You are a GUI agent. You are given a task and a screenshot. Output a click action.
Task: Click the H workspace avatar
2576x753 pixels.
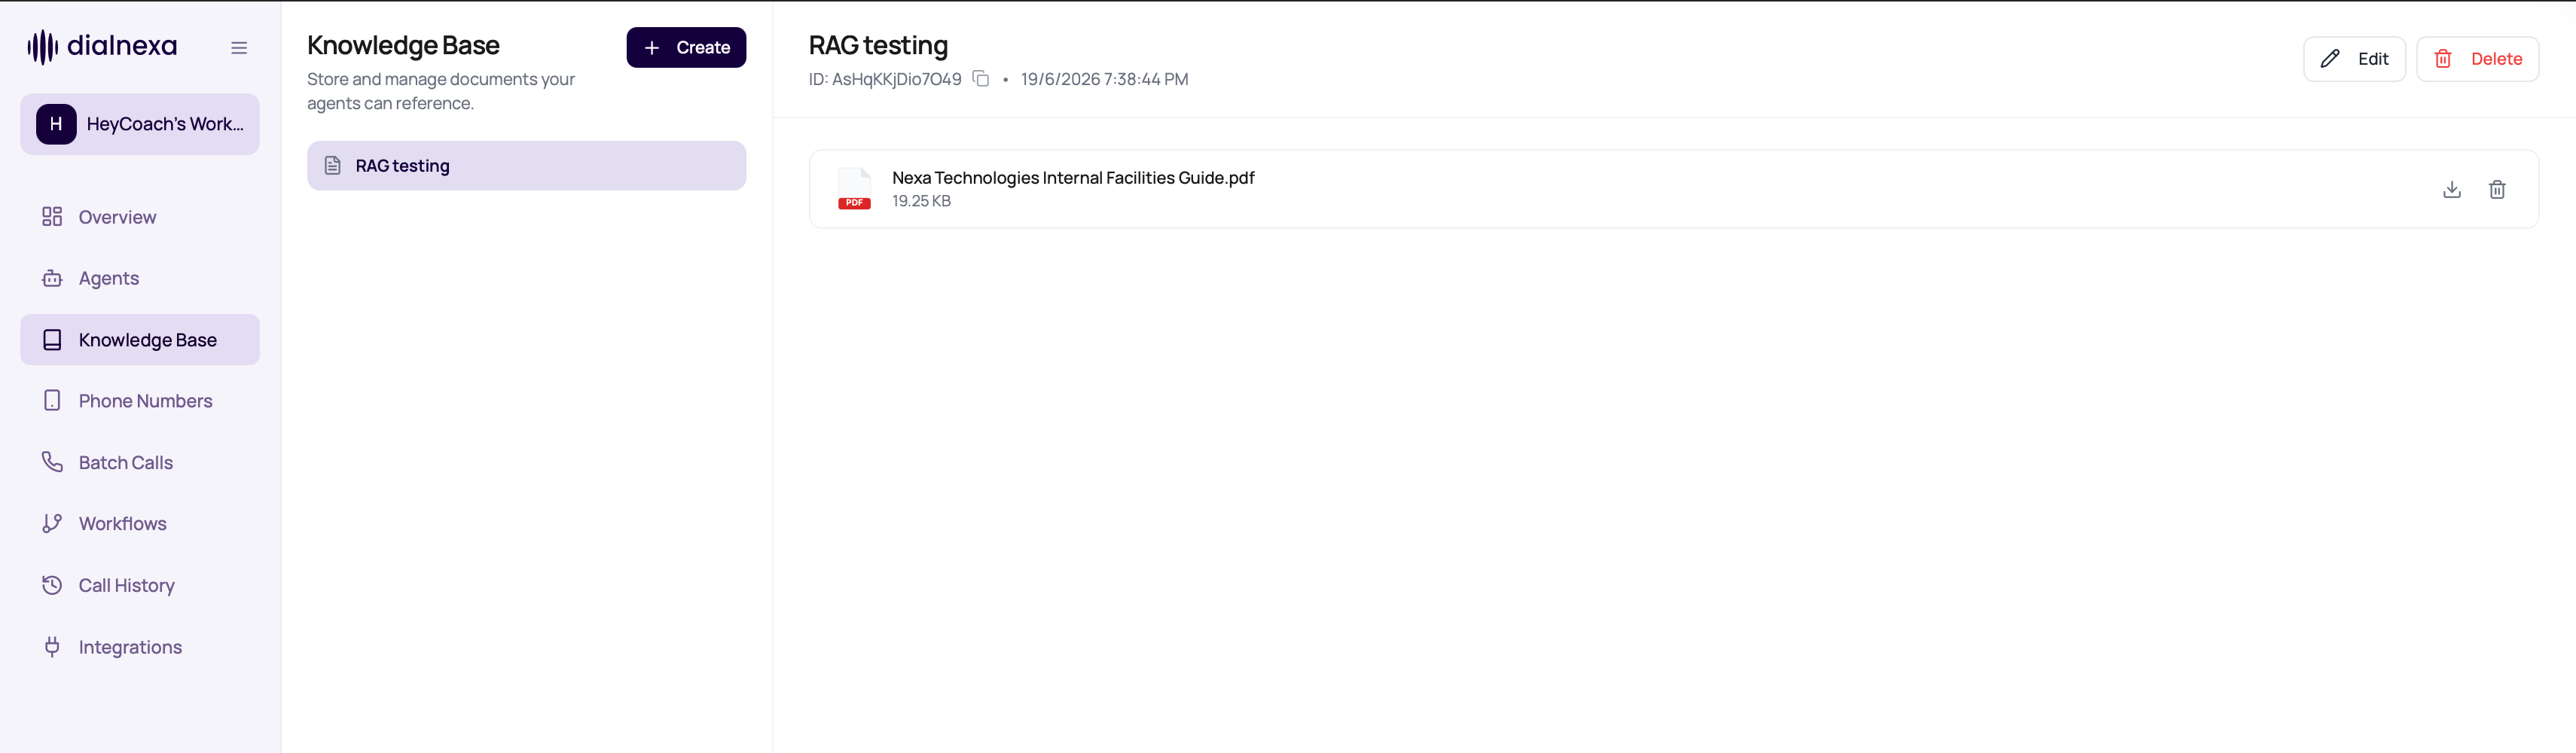pos(56,124)
